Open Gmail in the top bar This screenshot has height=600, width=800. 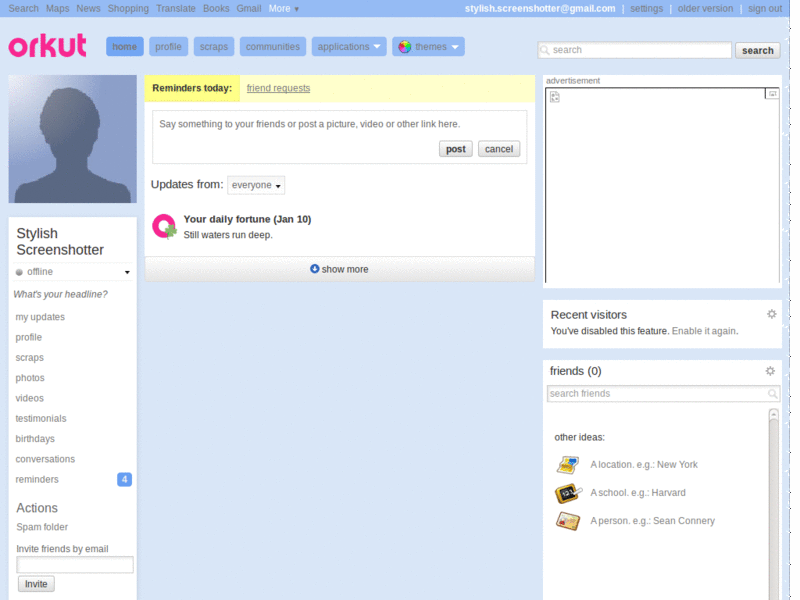click(x=249, y=9)
